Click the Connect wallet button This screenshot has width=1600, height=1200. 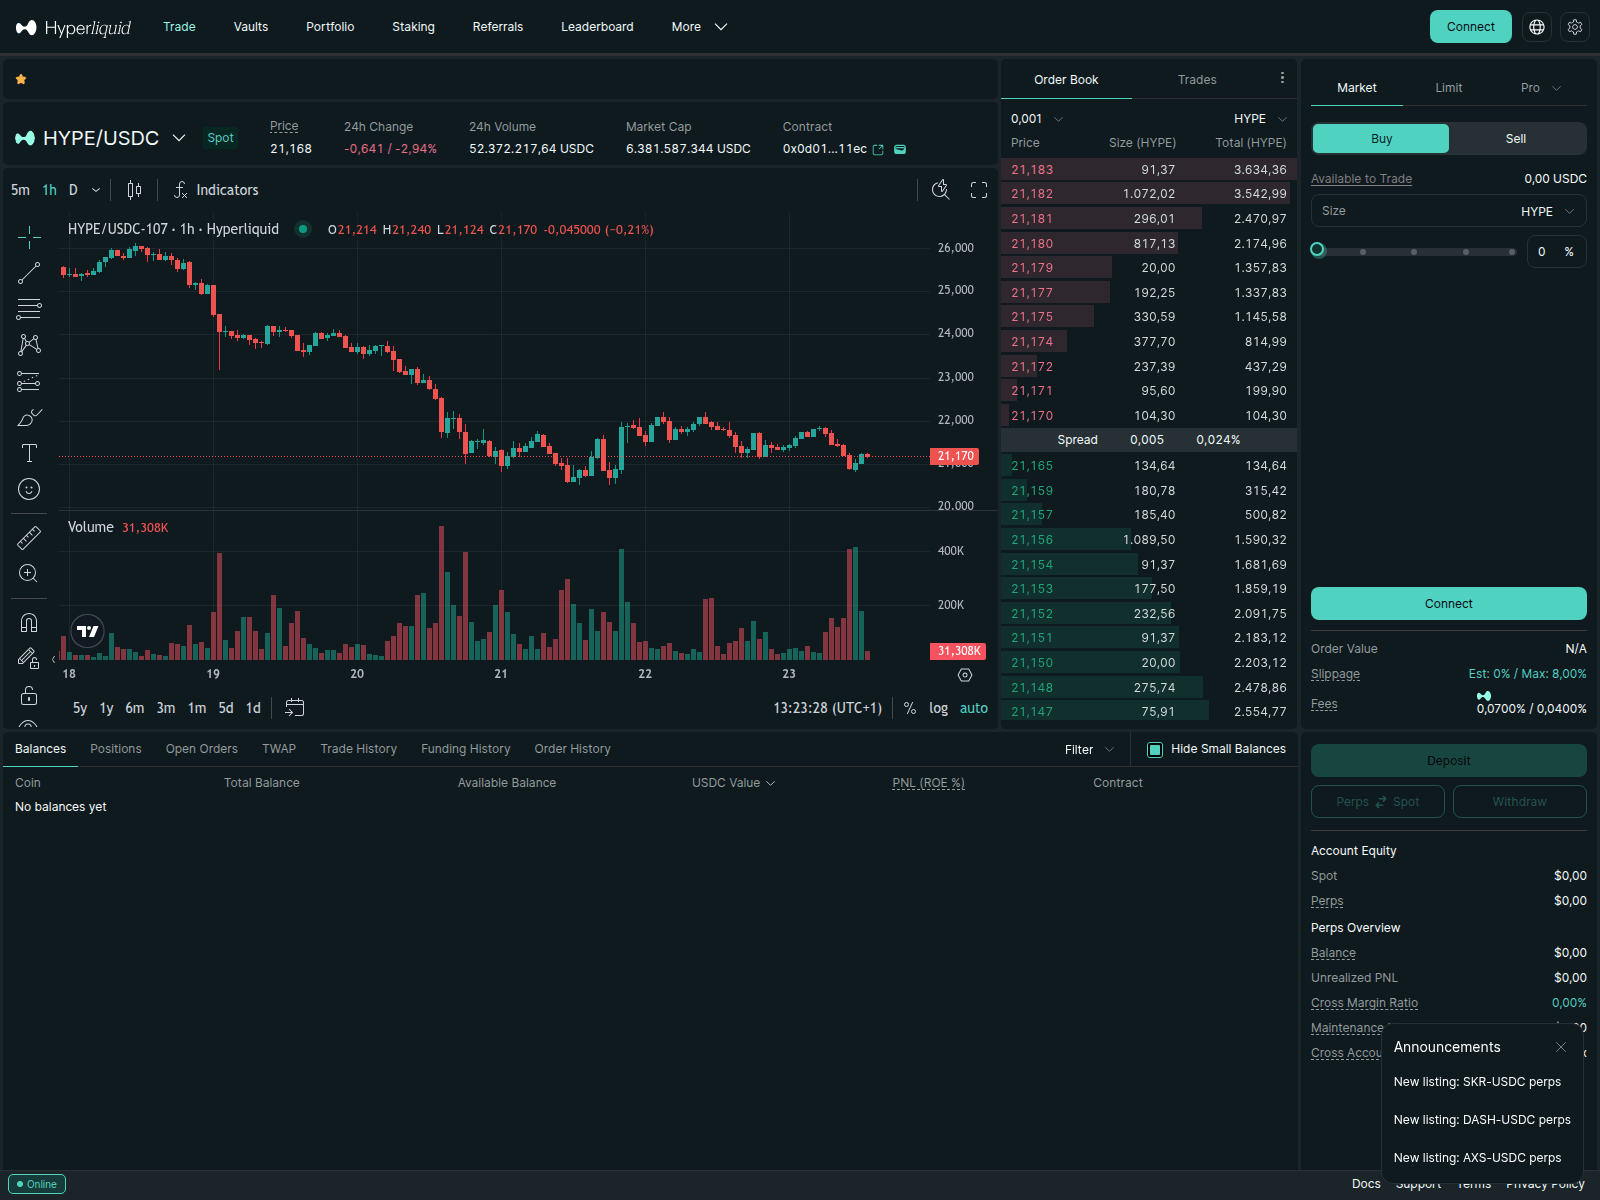point(1470,27)
